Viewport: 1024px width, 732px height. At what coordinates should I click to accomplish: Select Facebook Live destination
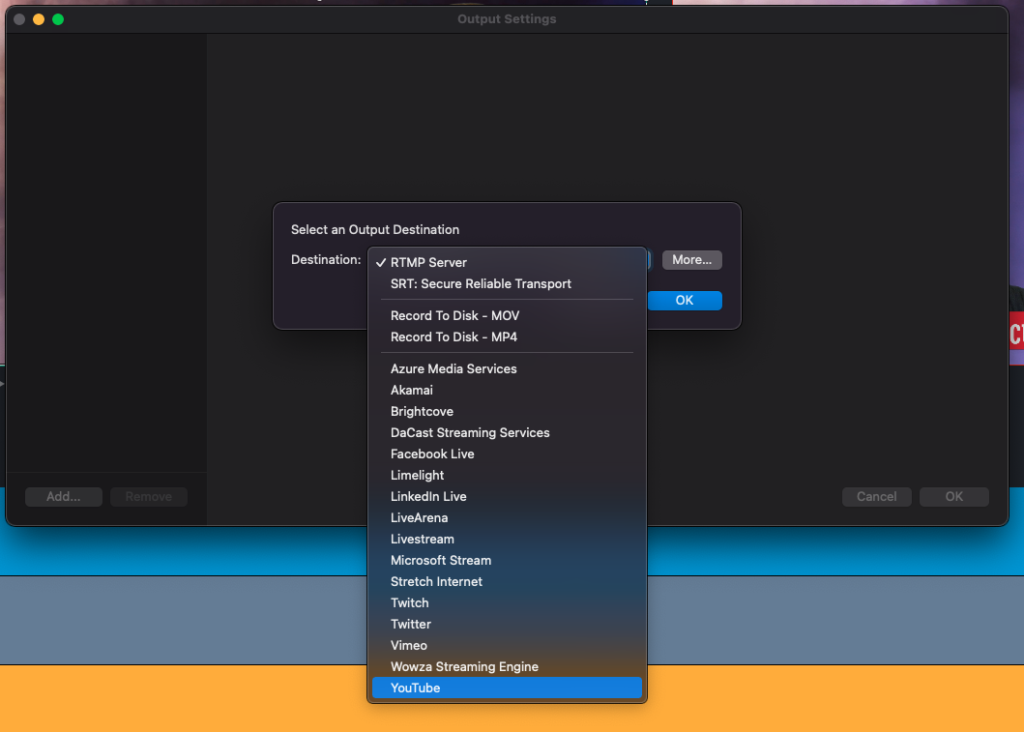(x=507, y=454)
